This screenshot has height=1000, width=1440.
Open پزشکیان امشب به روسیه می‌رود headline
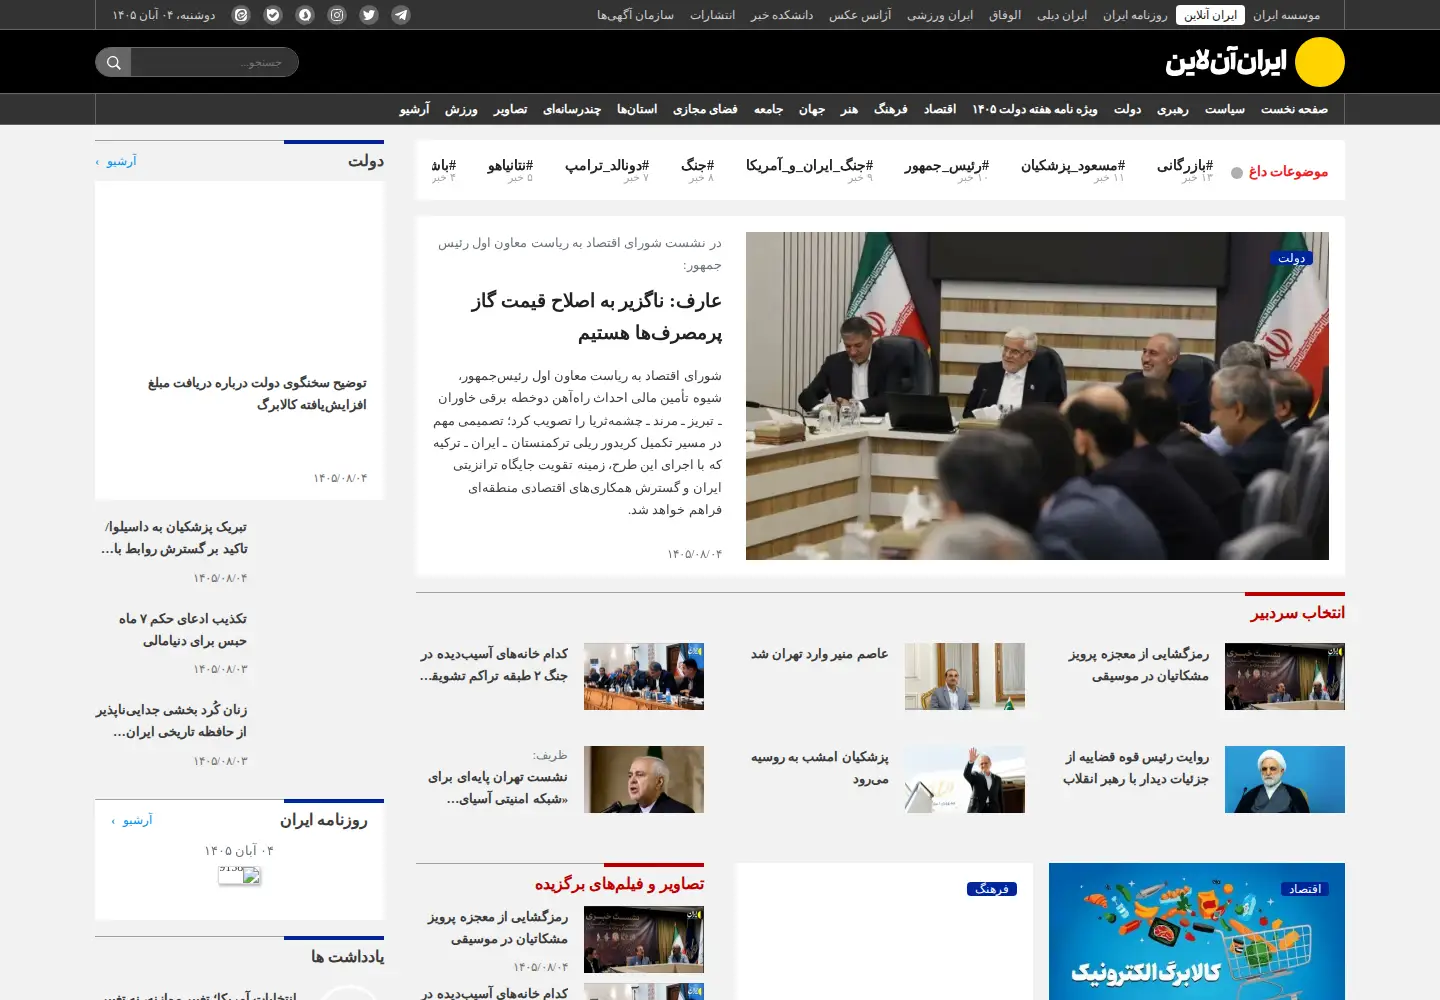pos(820,768)
